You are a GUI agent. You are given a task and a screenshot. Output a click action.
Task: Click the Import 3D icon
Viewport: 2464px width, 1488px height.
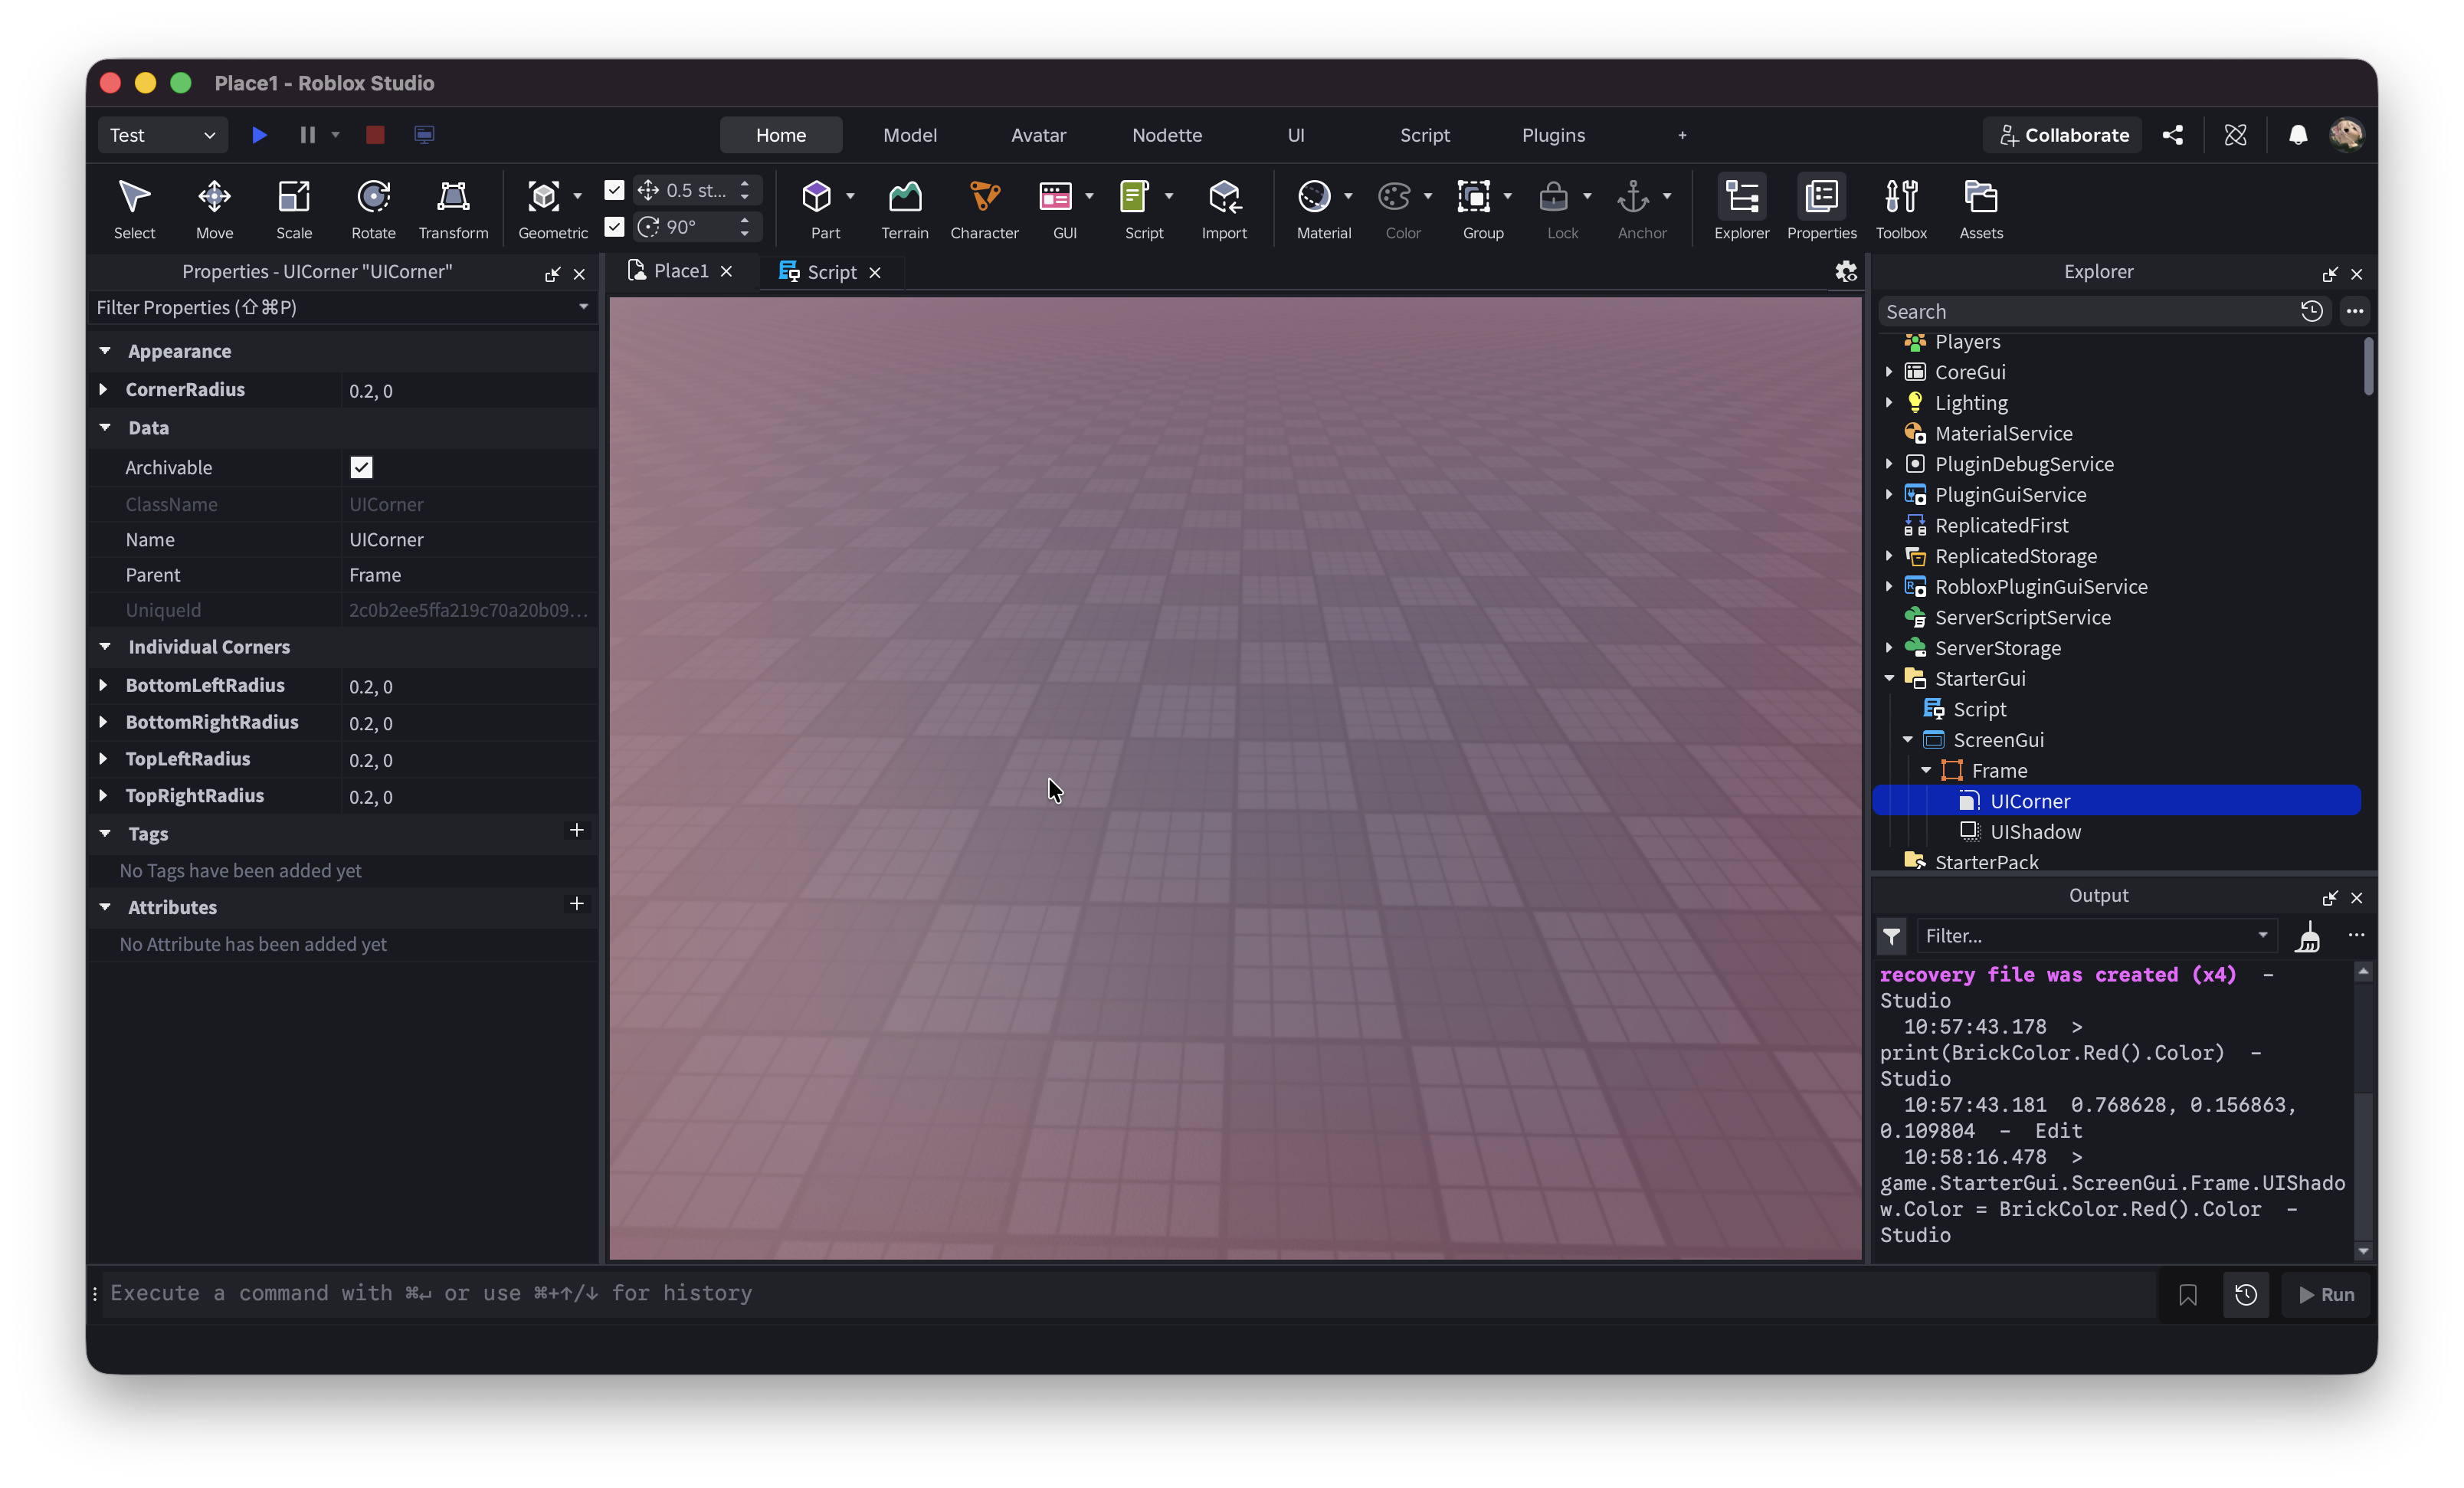[1224, 197]
